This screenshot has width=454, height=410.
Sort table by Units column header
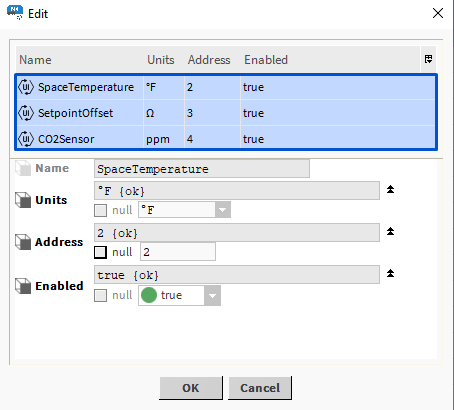click(161, 60)
